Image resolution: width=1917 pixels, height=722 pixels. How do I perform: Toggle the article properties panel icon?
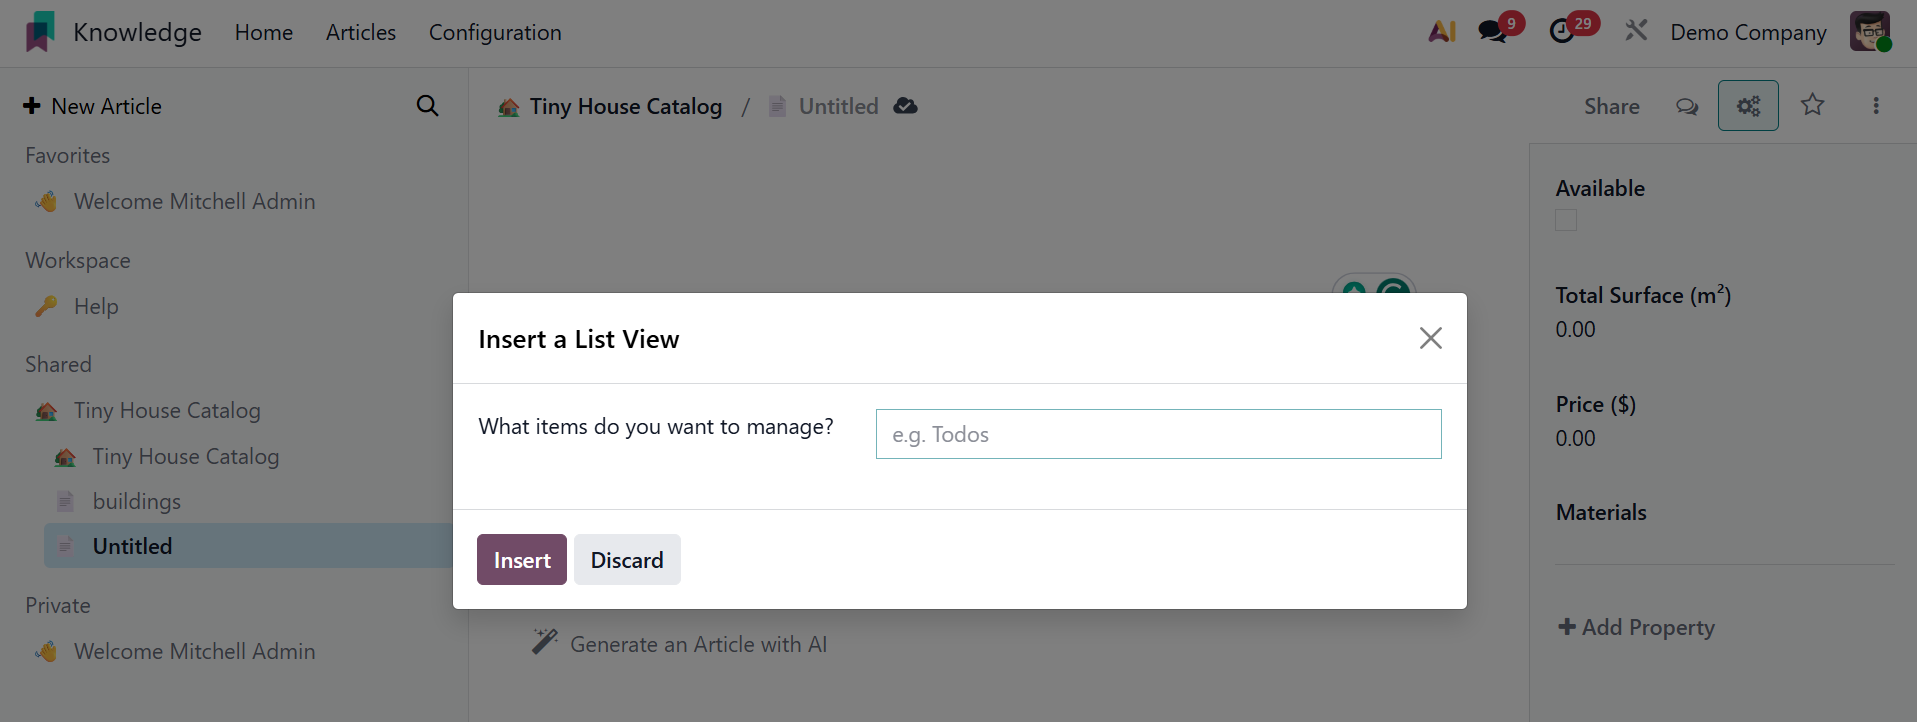[x=1747, y=106]
